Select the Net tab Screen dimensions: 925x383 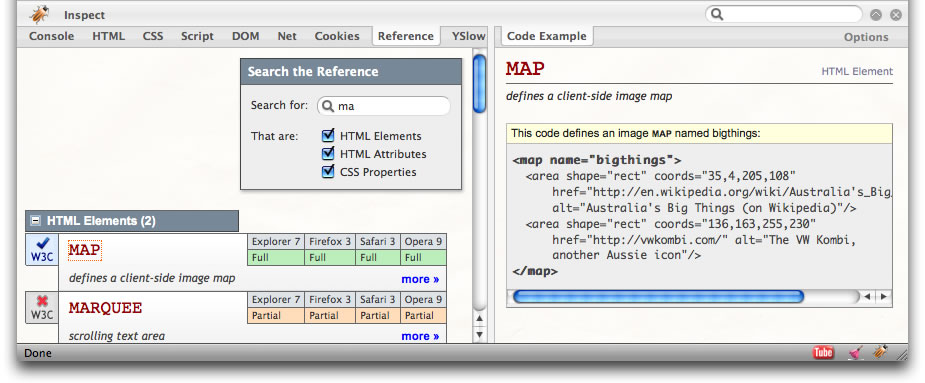click(287, 36)
